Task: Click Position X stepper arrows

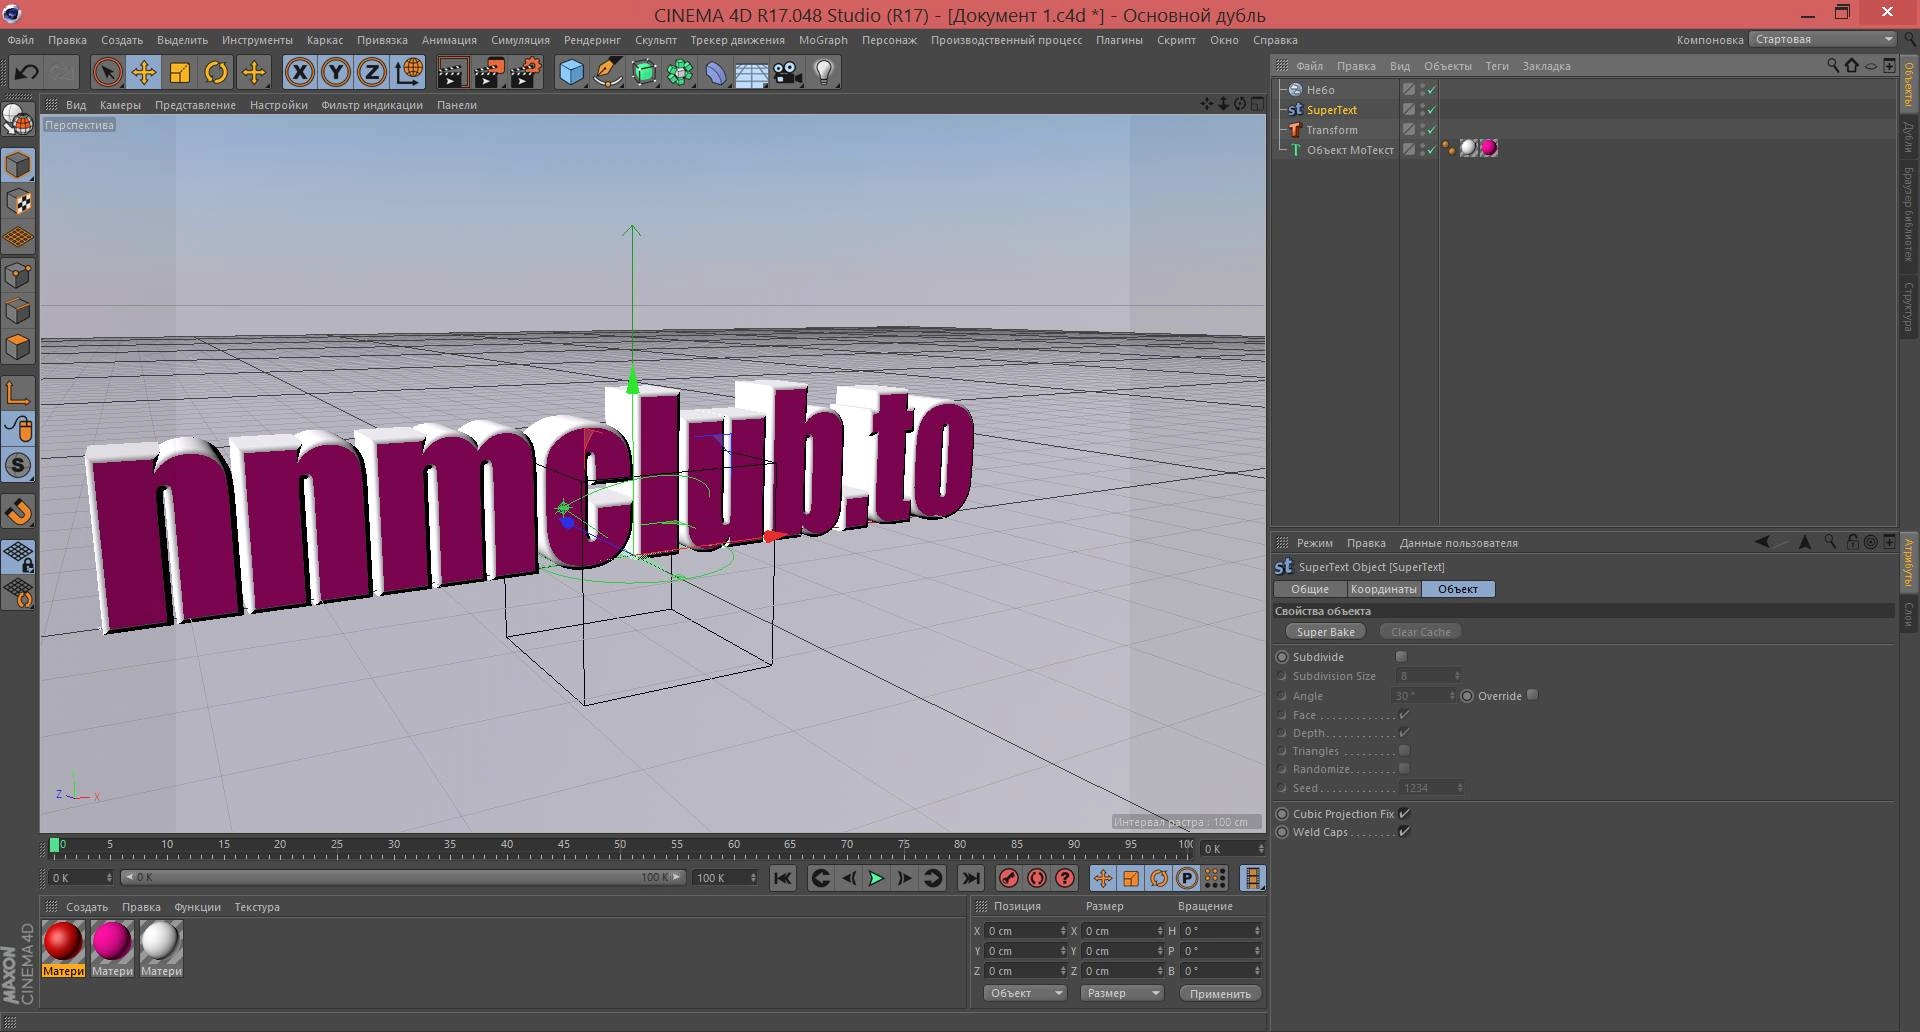Action: (1063, 931)
